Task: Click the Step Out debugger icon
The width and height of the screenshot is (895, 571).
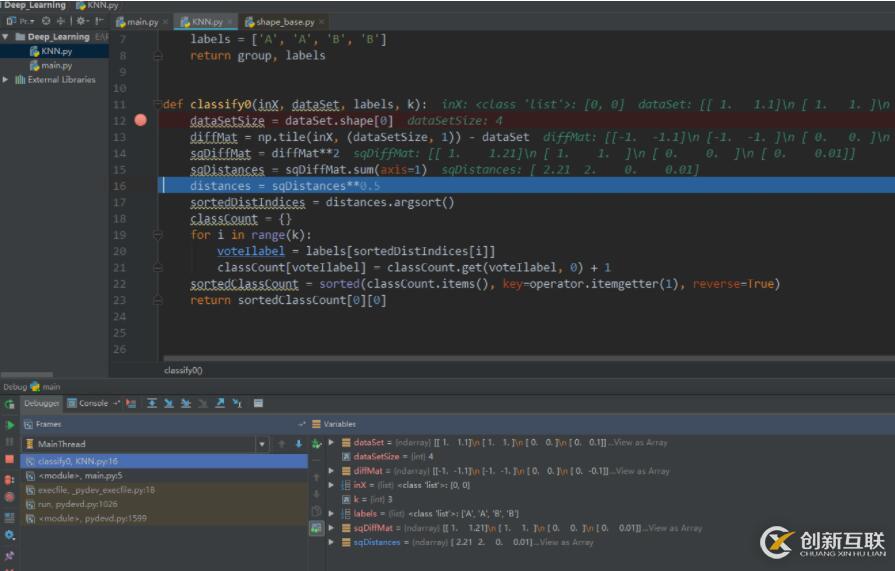Action: click(220, 404)
